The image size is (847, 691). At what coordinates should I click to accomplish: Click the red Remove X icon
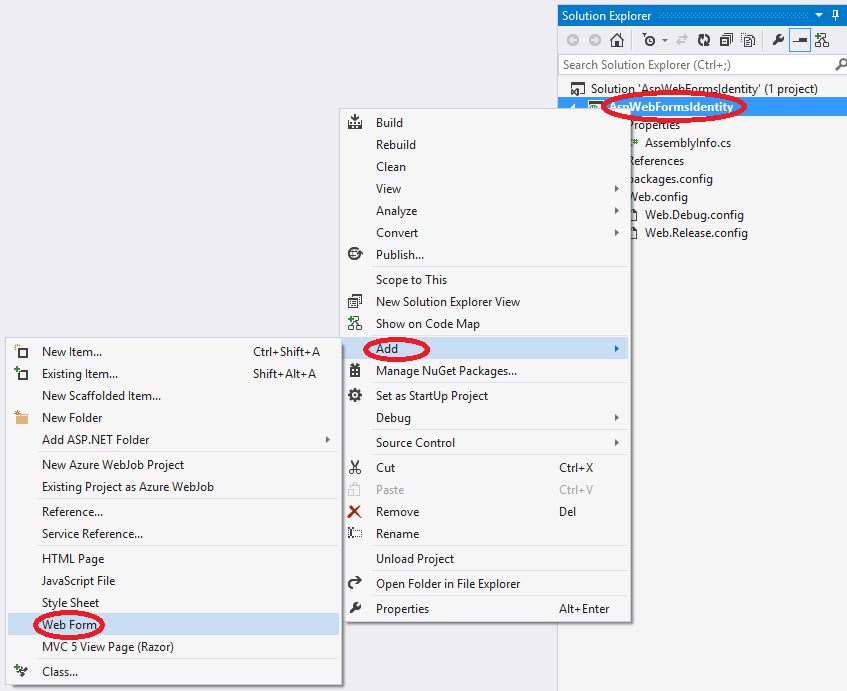coord(355,511)
